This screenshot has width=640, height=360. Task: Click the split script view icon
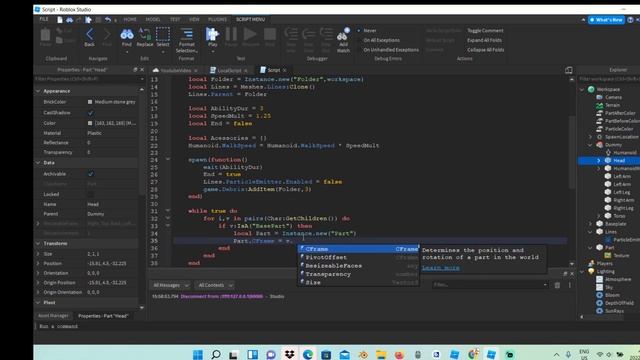[569, 70]
